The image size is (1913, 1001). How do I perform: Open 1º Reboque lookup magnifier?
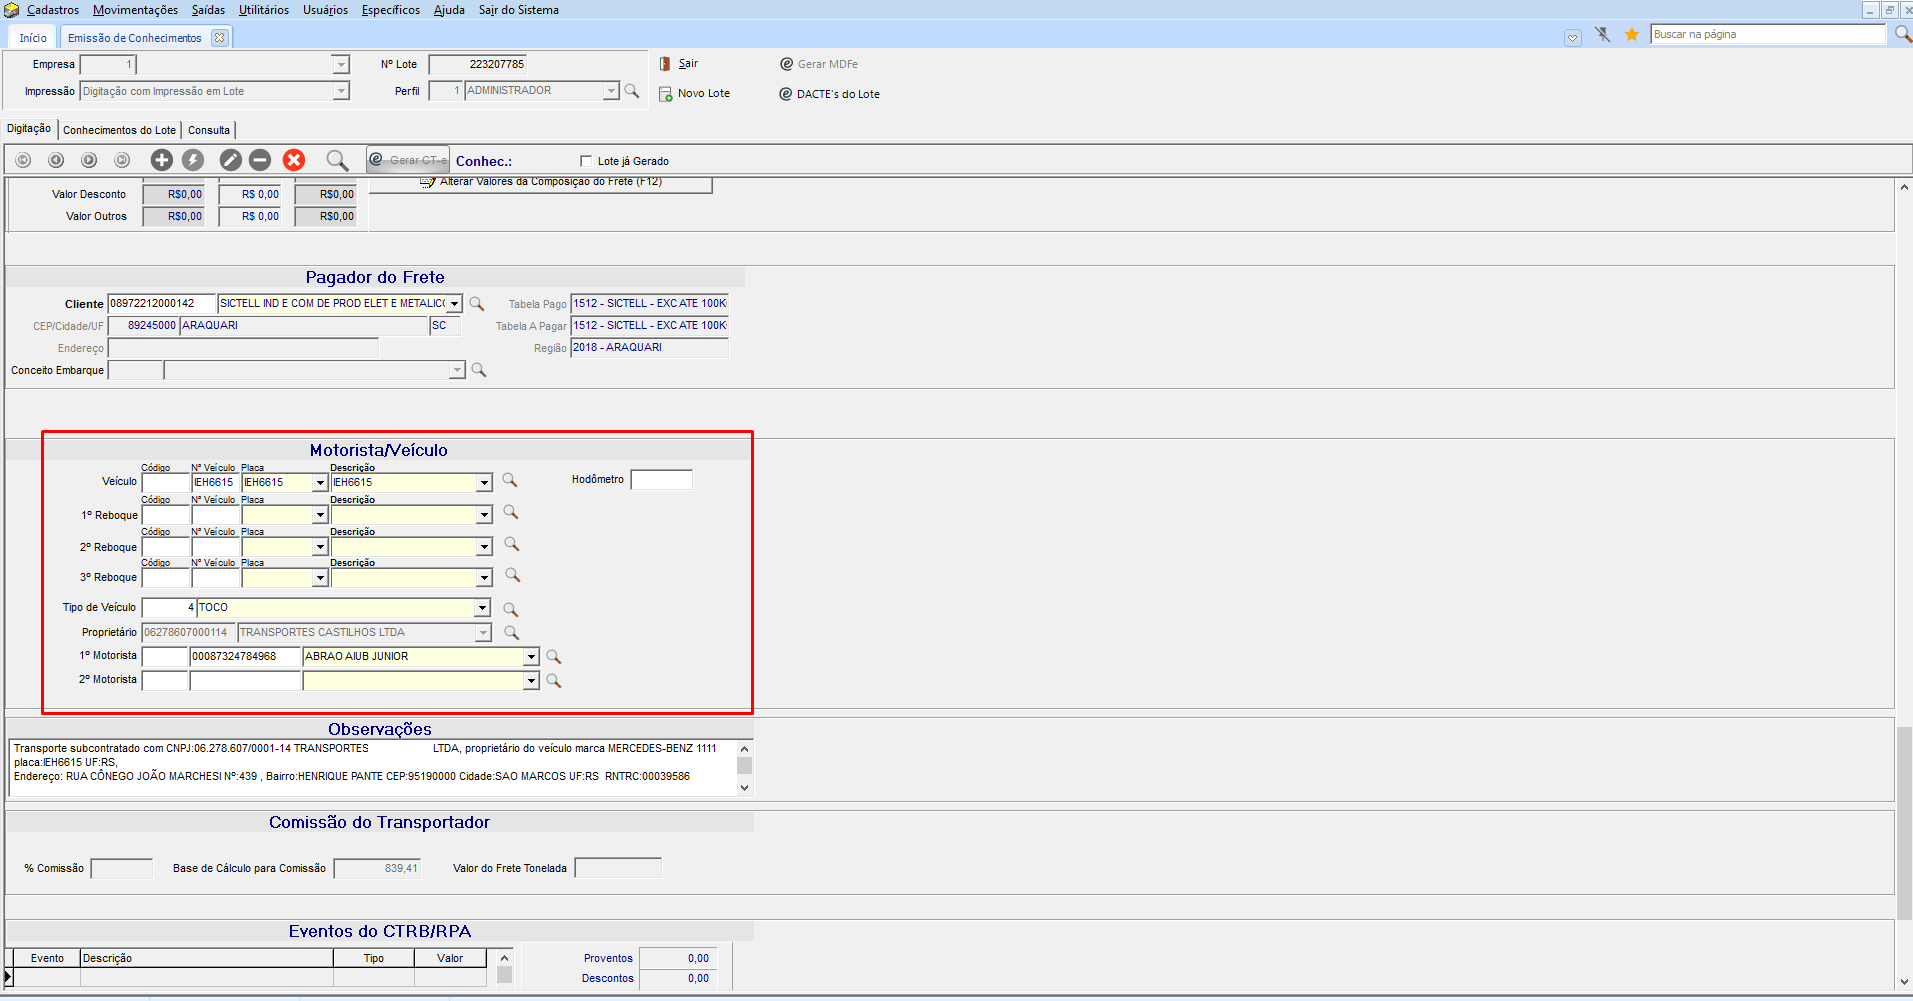point(511,512)
